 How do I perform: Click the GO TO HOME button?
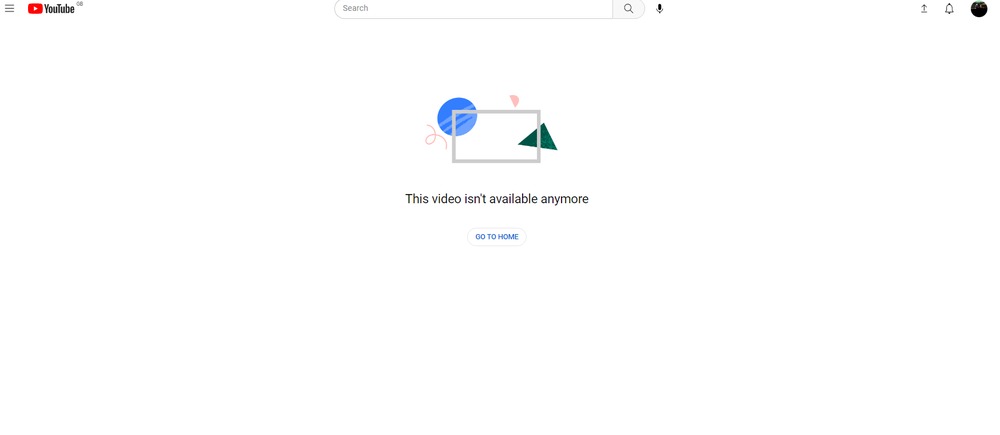497,237
